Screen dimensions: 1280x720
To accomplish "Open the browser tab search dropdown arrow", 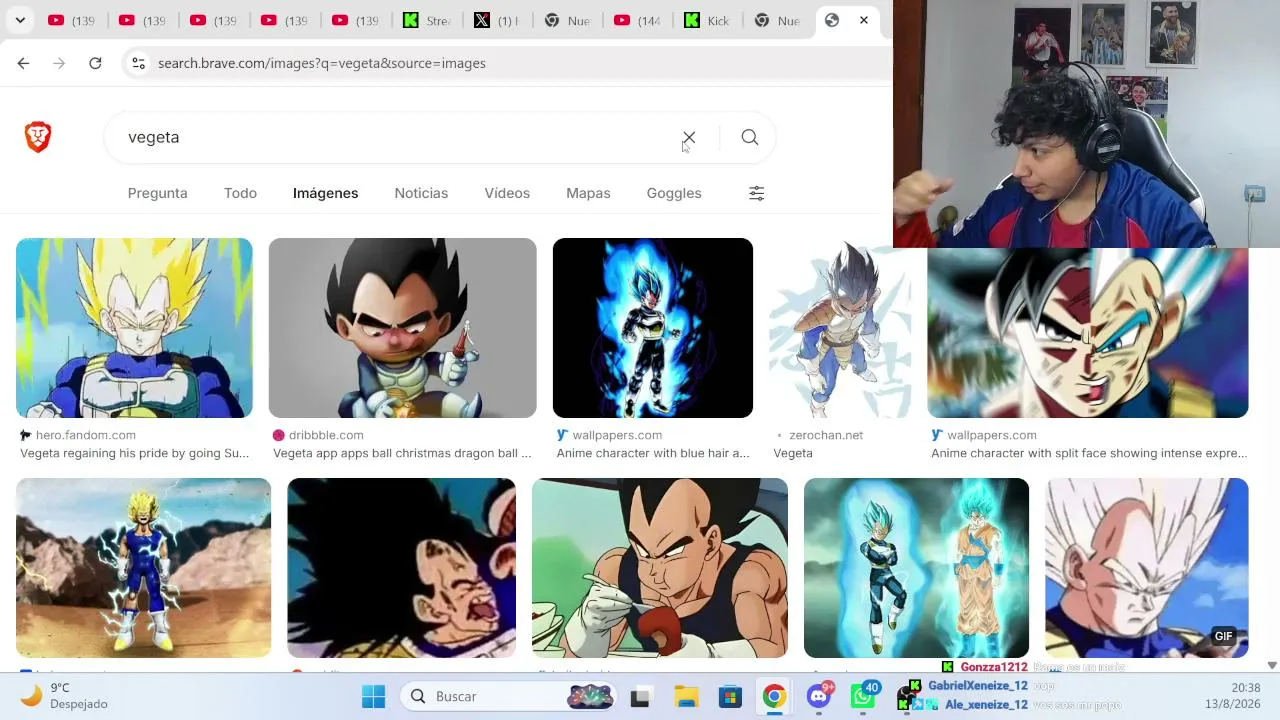I will (x=20, y=20).
